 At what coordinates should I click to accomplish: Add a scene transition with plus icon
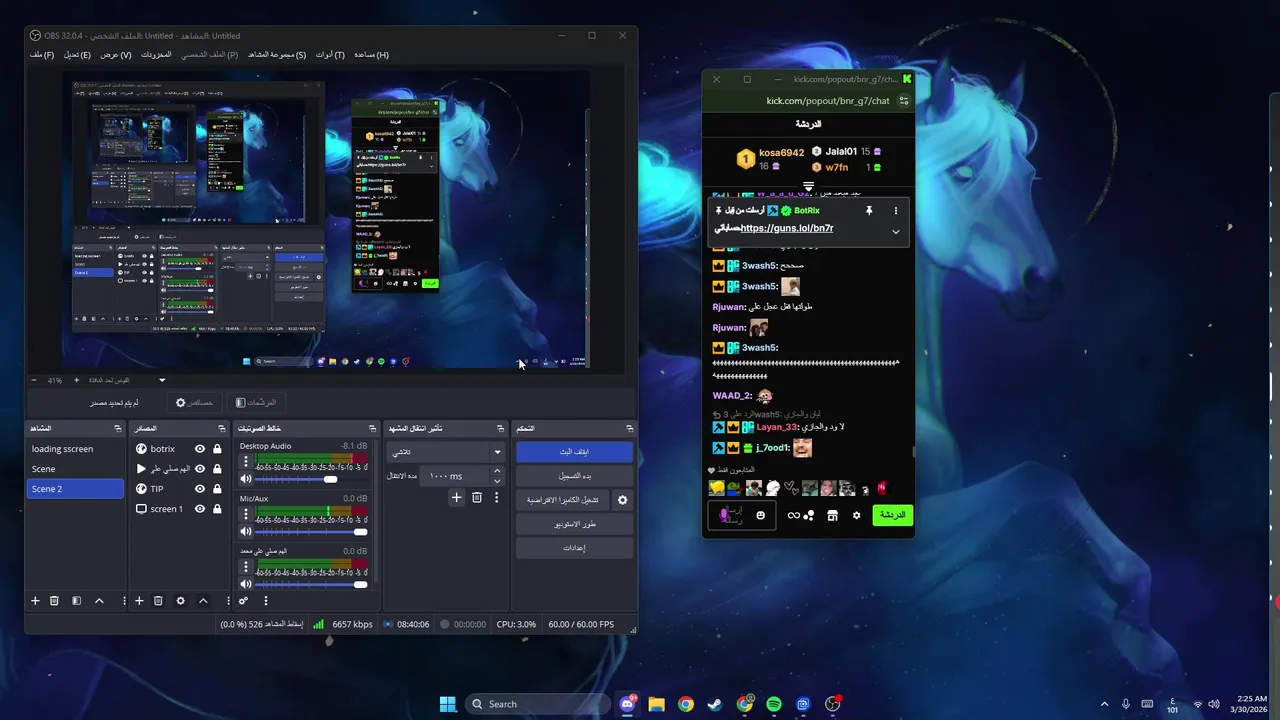pyautogui.click(x=456, y=497)
